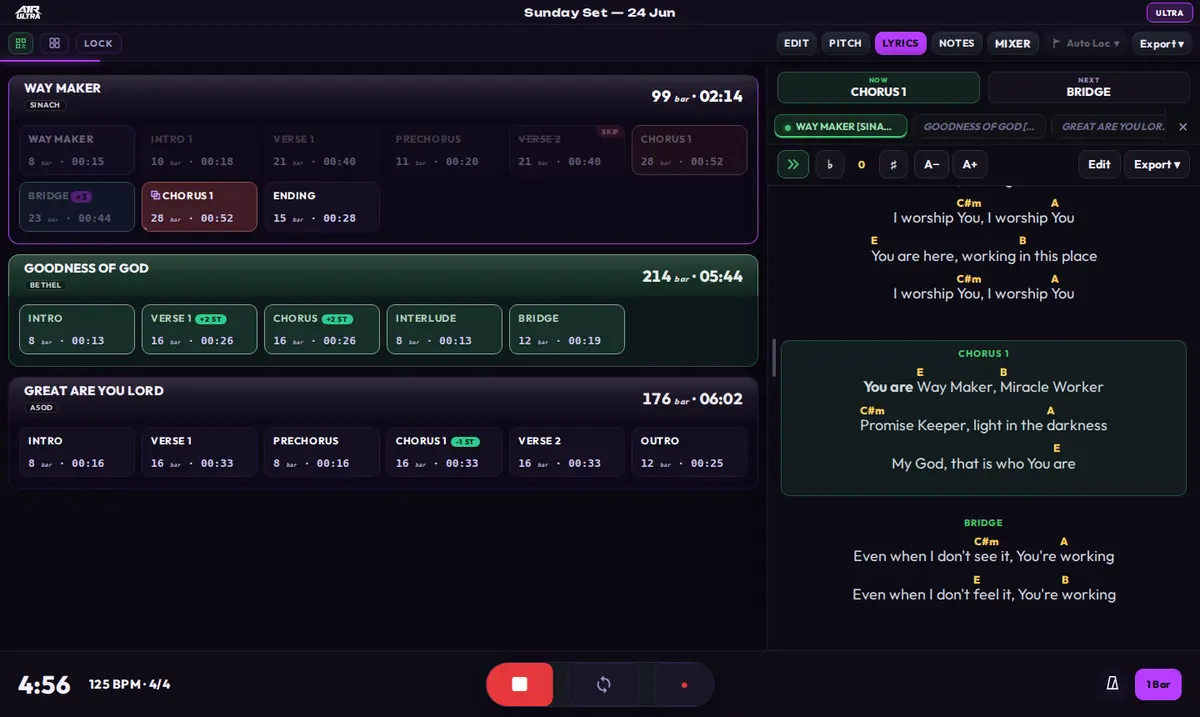Image resolution: width=1200 pixels, height=717 pixels.
Task: Select the LYRICS tab
Action: point(901,43)
